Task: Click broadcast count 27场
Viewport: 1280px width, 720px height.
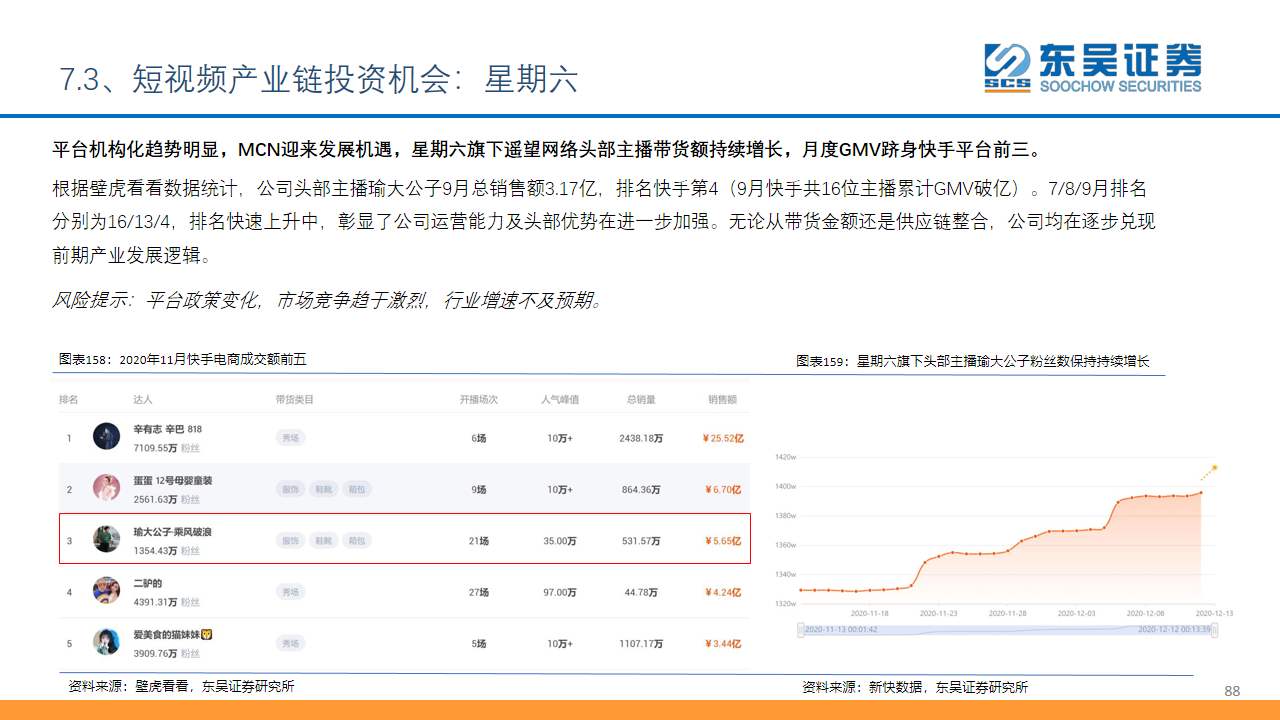Action: point(478,592)
